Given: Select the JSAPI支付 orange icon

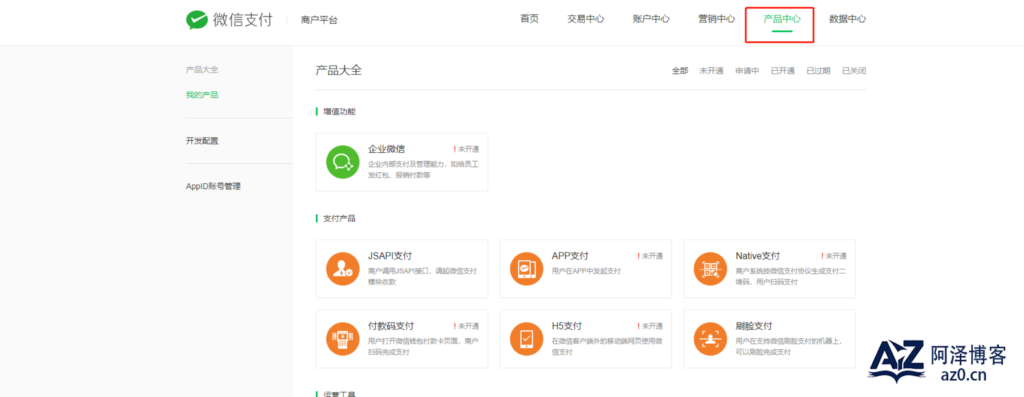Looking at the screenshot, I should pyautogui.click(x=343, y=268).
